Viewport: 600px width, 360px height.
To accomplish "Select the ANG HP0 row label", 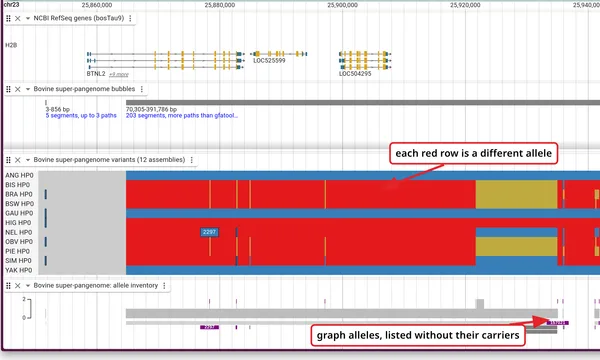I will click(19, 175).
